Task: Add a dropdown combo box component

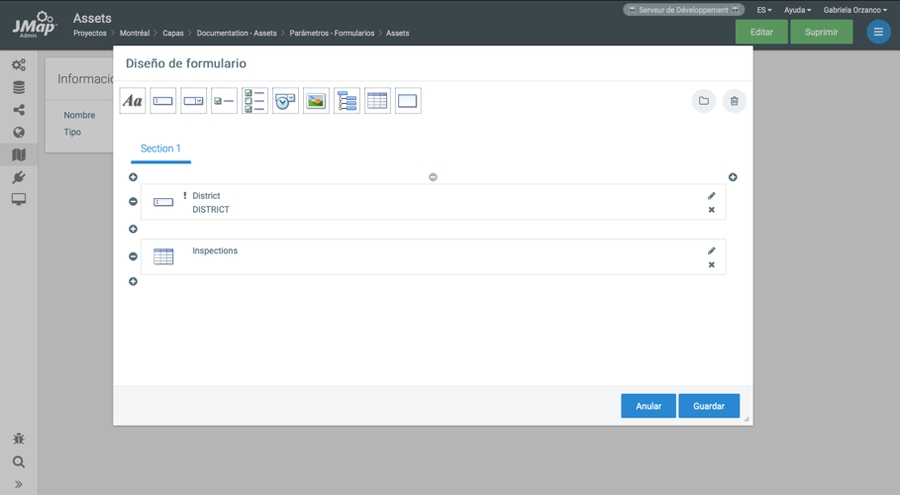Action: [x=194, y=101]
